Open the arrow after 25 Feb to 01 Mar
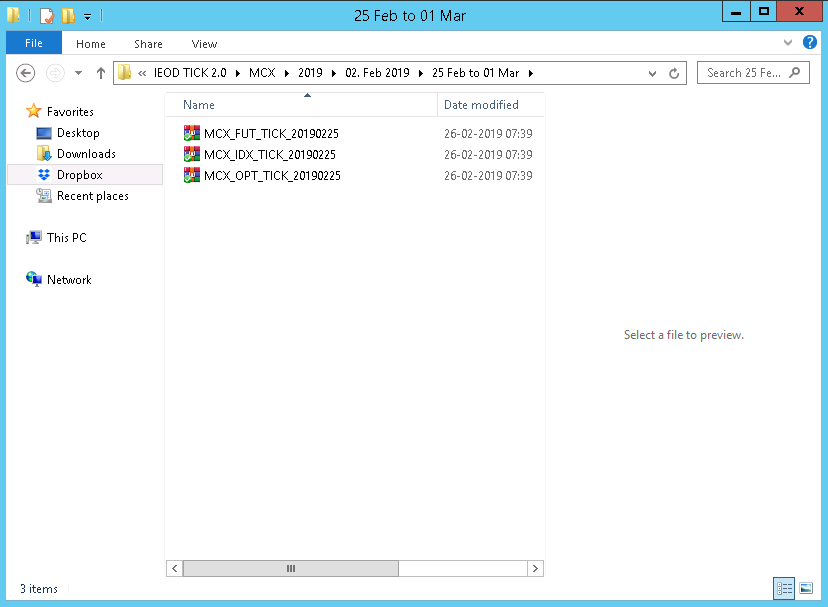The width and height of the screenshot is (828, 607). click(x=531, y=73)
